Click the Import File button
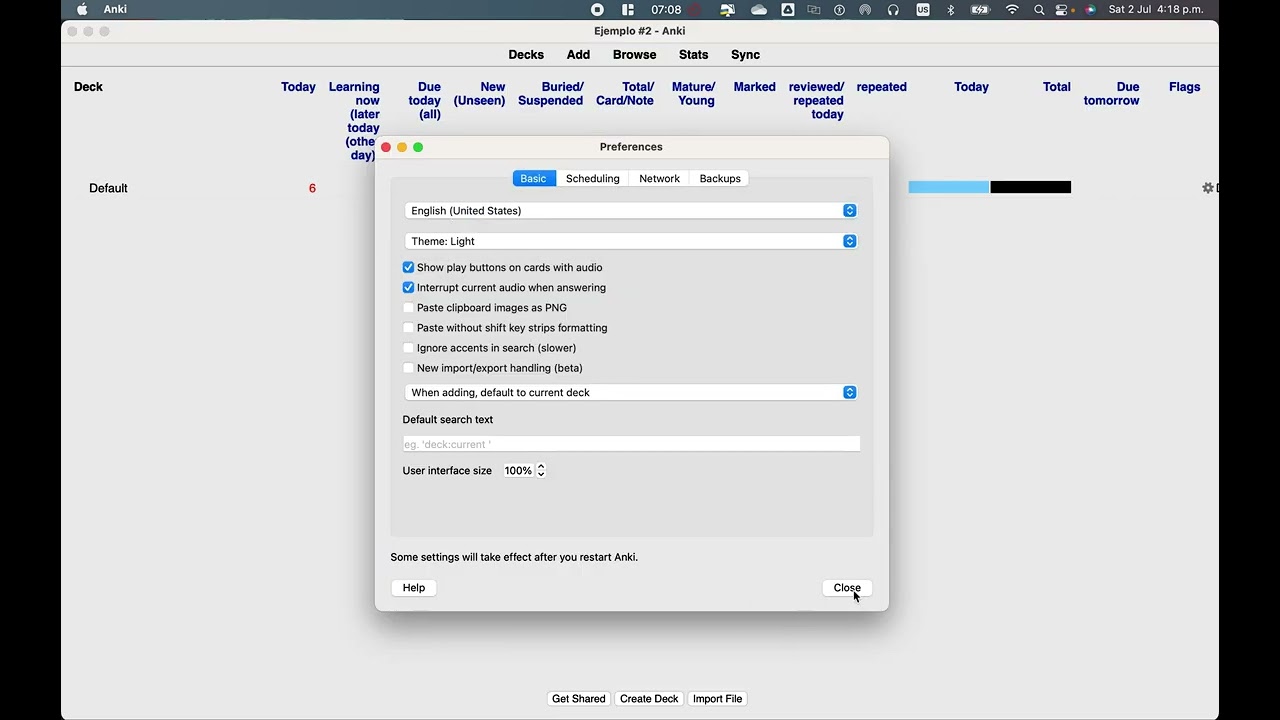 (x=718, y=699)
